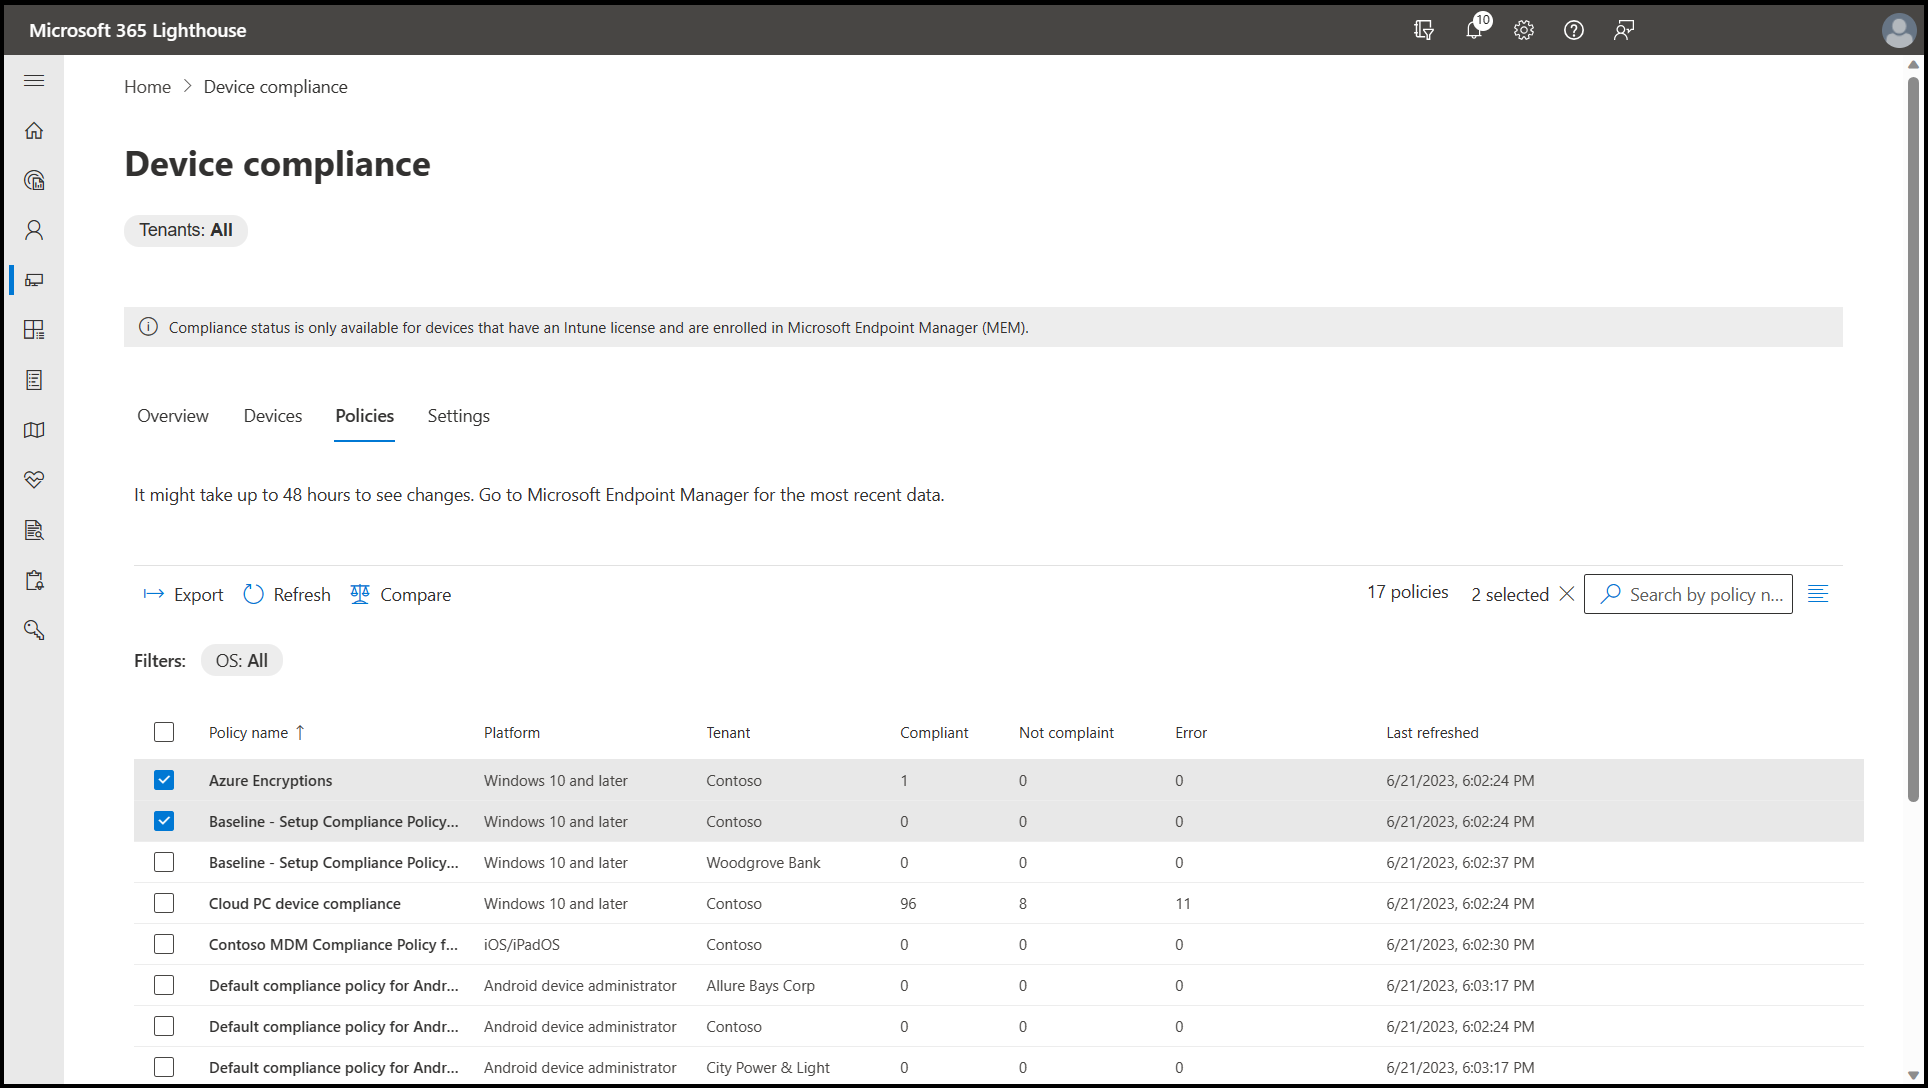Click the notifications bell icon
The height and width of the screenshot is (1088, 1928).
(1474, 30)
